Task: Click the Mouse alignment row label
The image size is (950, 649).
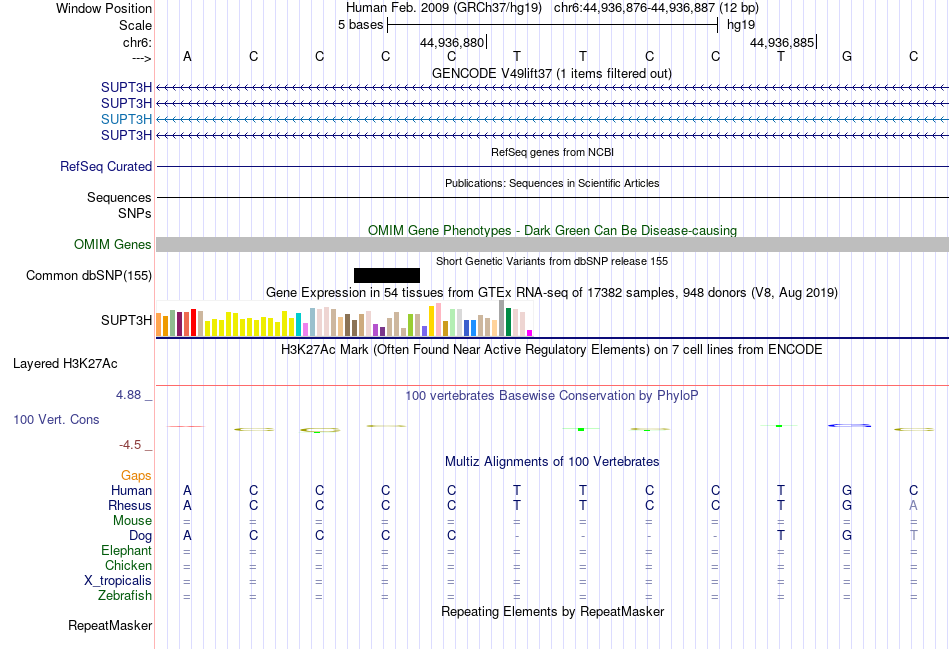Action: pyautogui.click(x=132, y=521)
